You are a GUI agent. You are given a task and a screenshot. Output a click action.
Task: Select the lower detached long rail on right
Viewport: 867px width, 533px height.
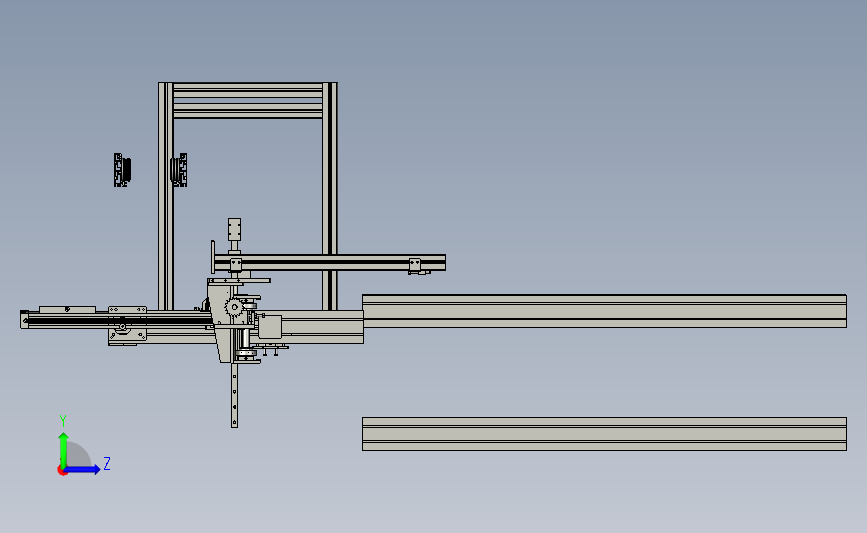tap(604, 434)
